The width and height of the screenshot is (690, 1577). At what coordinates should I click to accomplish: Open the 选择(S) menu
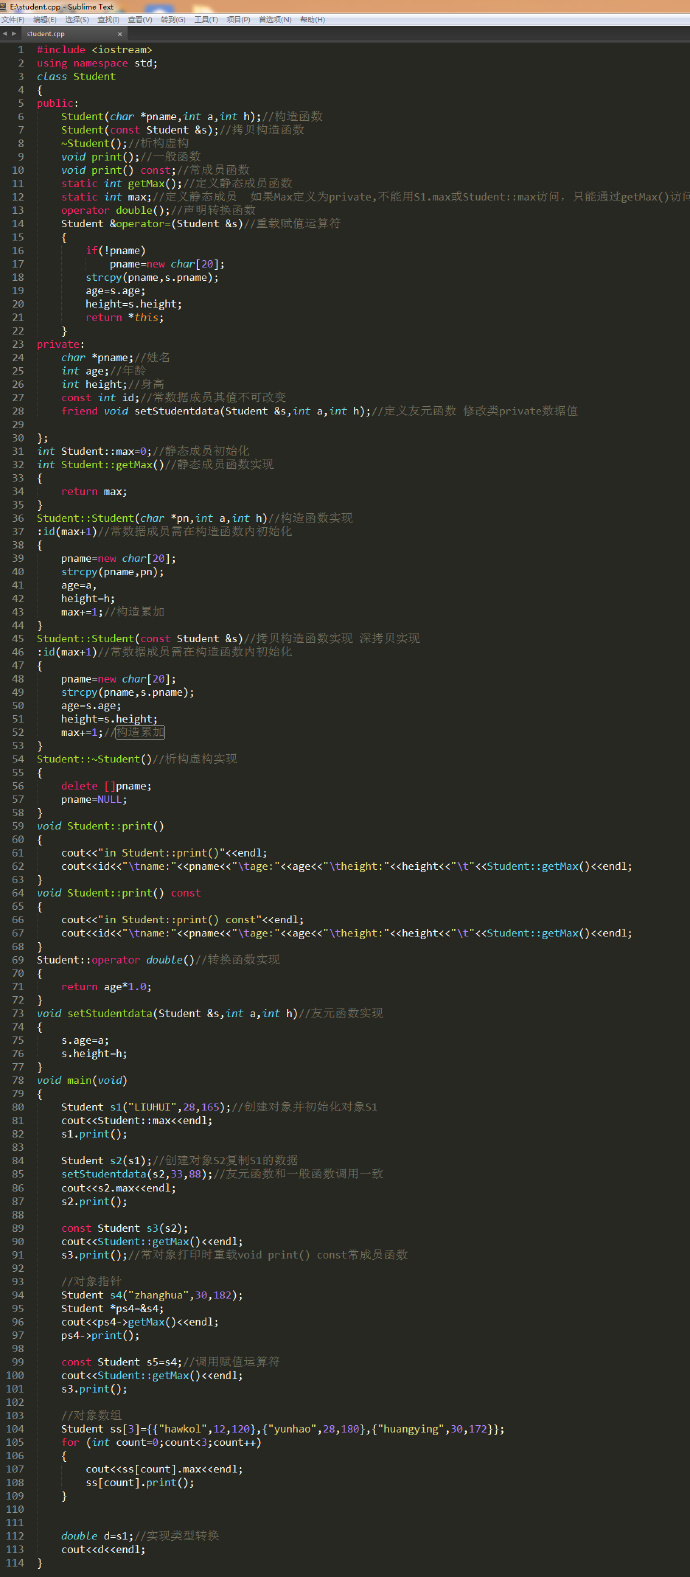point(76,19)
